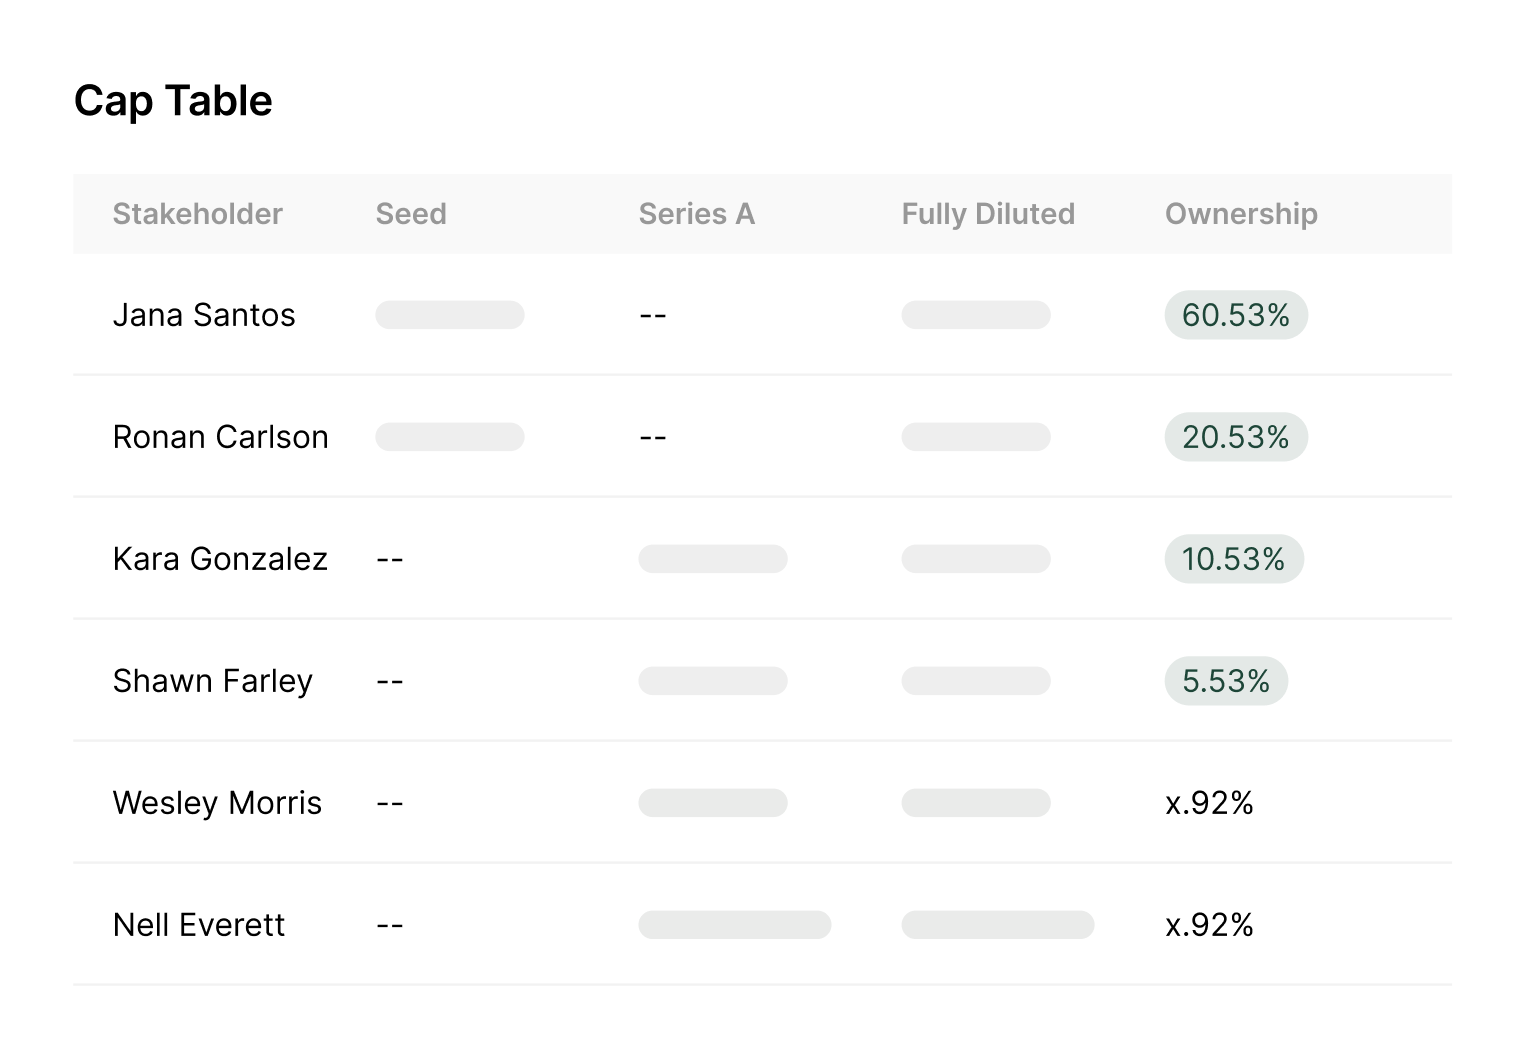Click the 10.53% ownership badge

click(x=1233, y=559)
